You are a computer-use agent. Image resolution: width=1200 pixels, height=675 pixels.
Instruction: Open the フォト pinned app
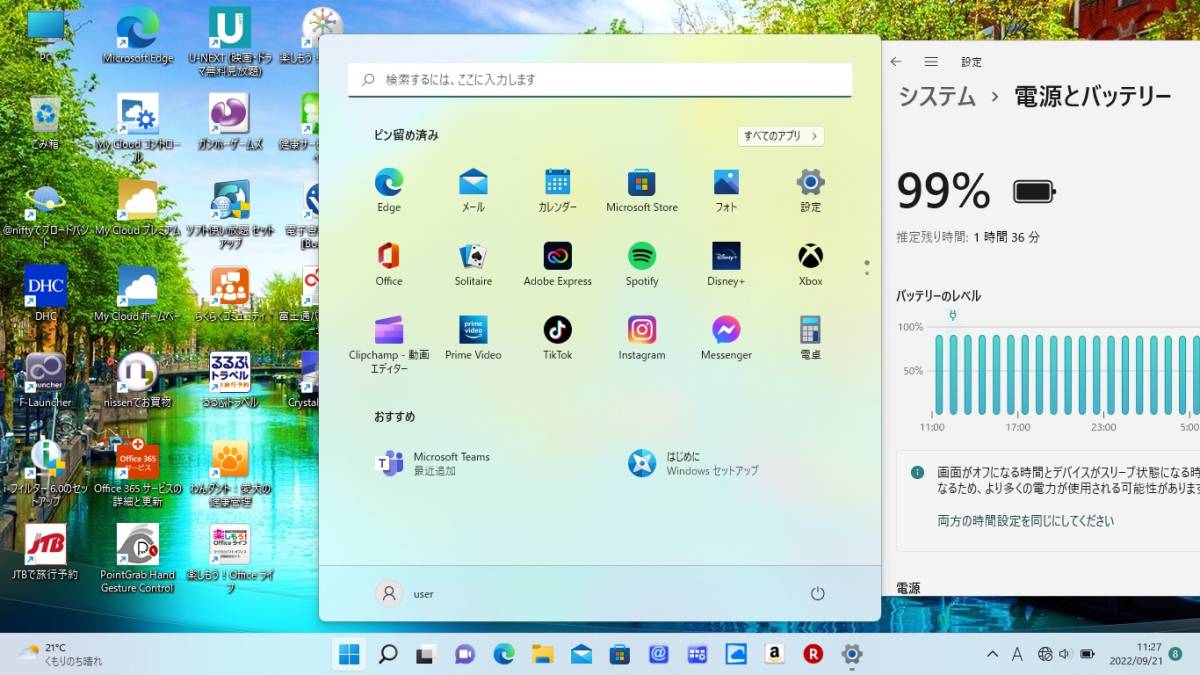(x=726, y=190)
